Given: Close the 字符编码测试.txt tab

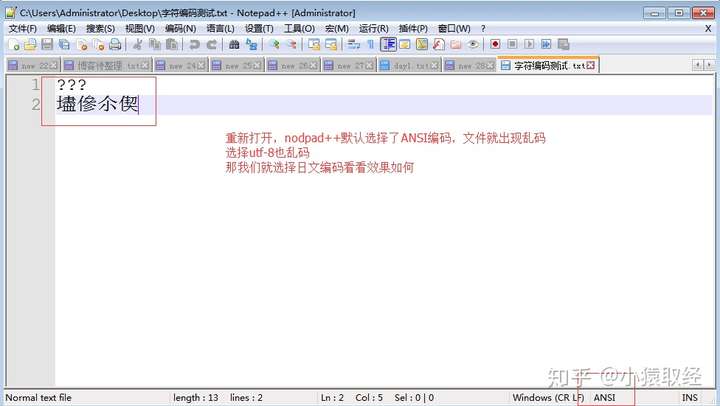Looking at the screenshot, I should click(591, 65).
